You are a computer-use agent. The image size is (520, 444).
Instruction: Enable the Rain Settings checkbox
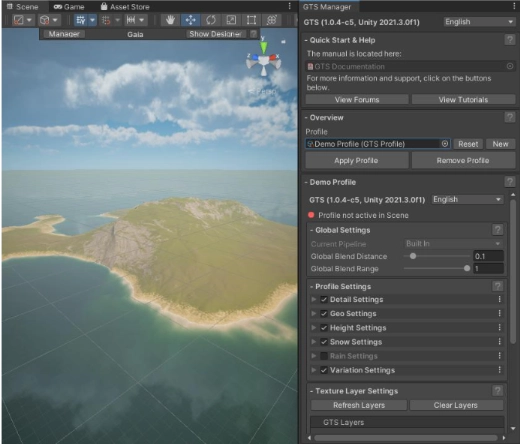pyautogui.click(x=324, y=356)
